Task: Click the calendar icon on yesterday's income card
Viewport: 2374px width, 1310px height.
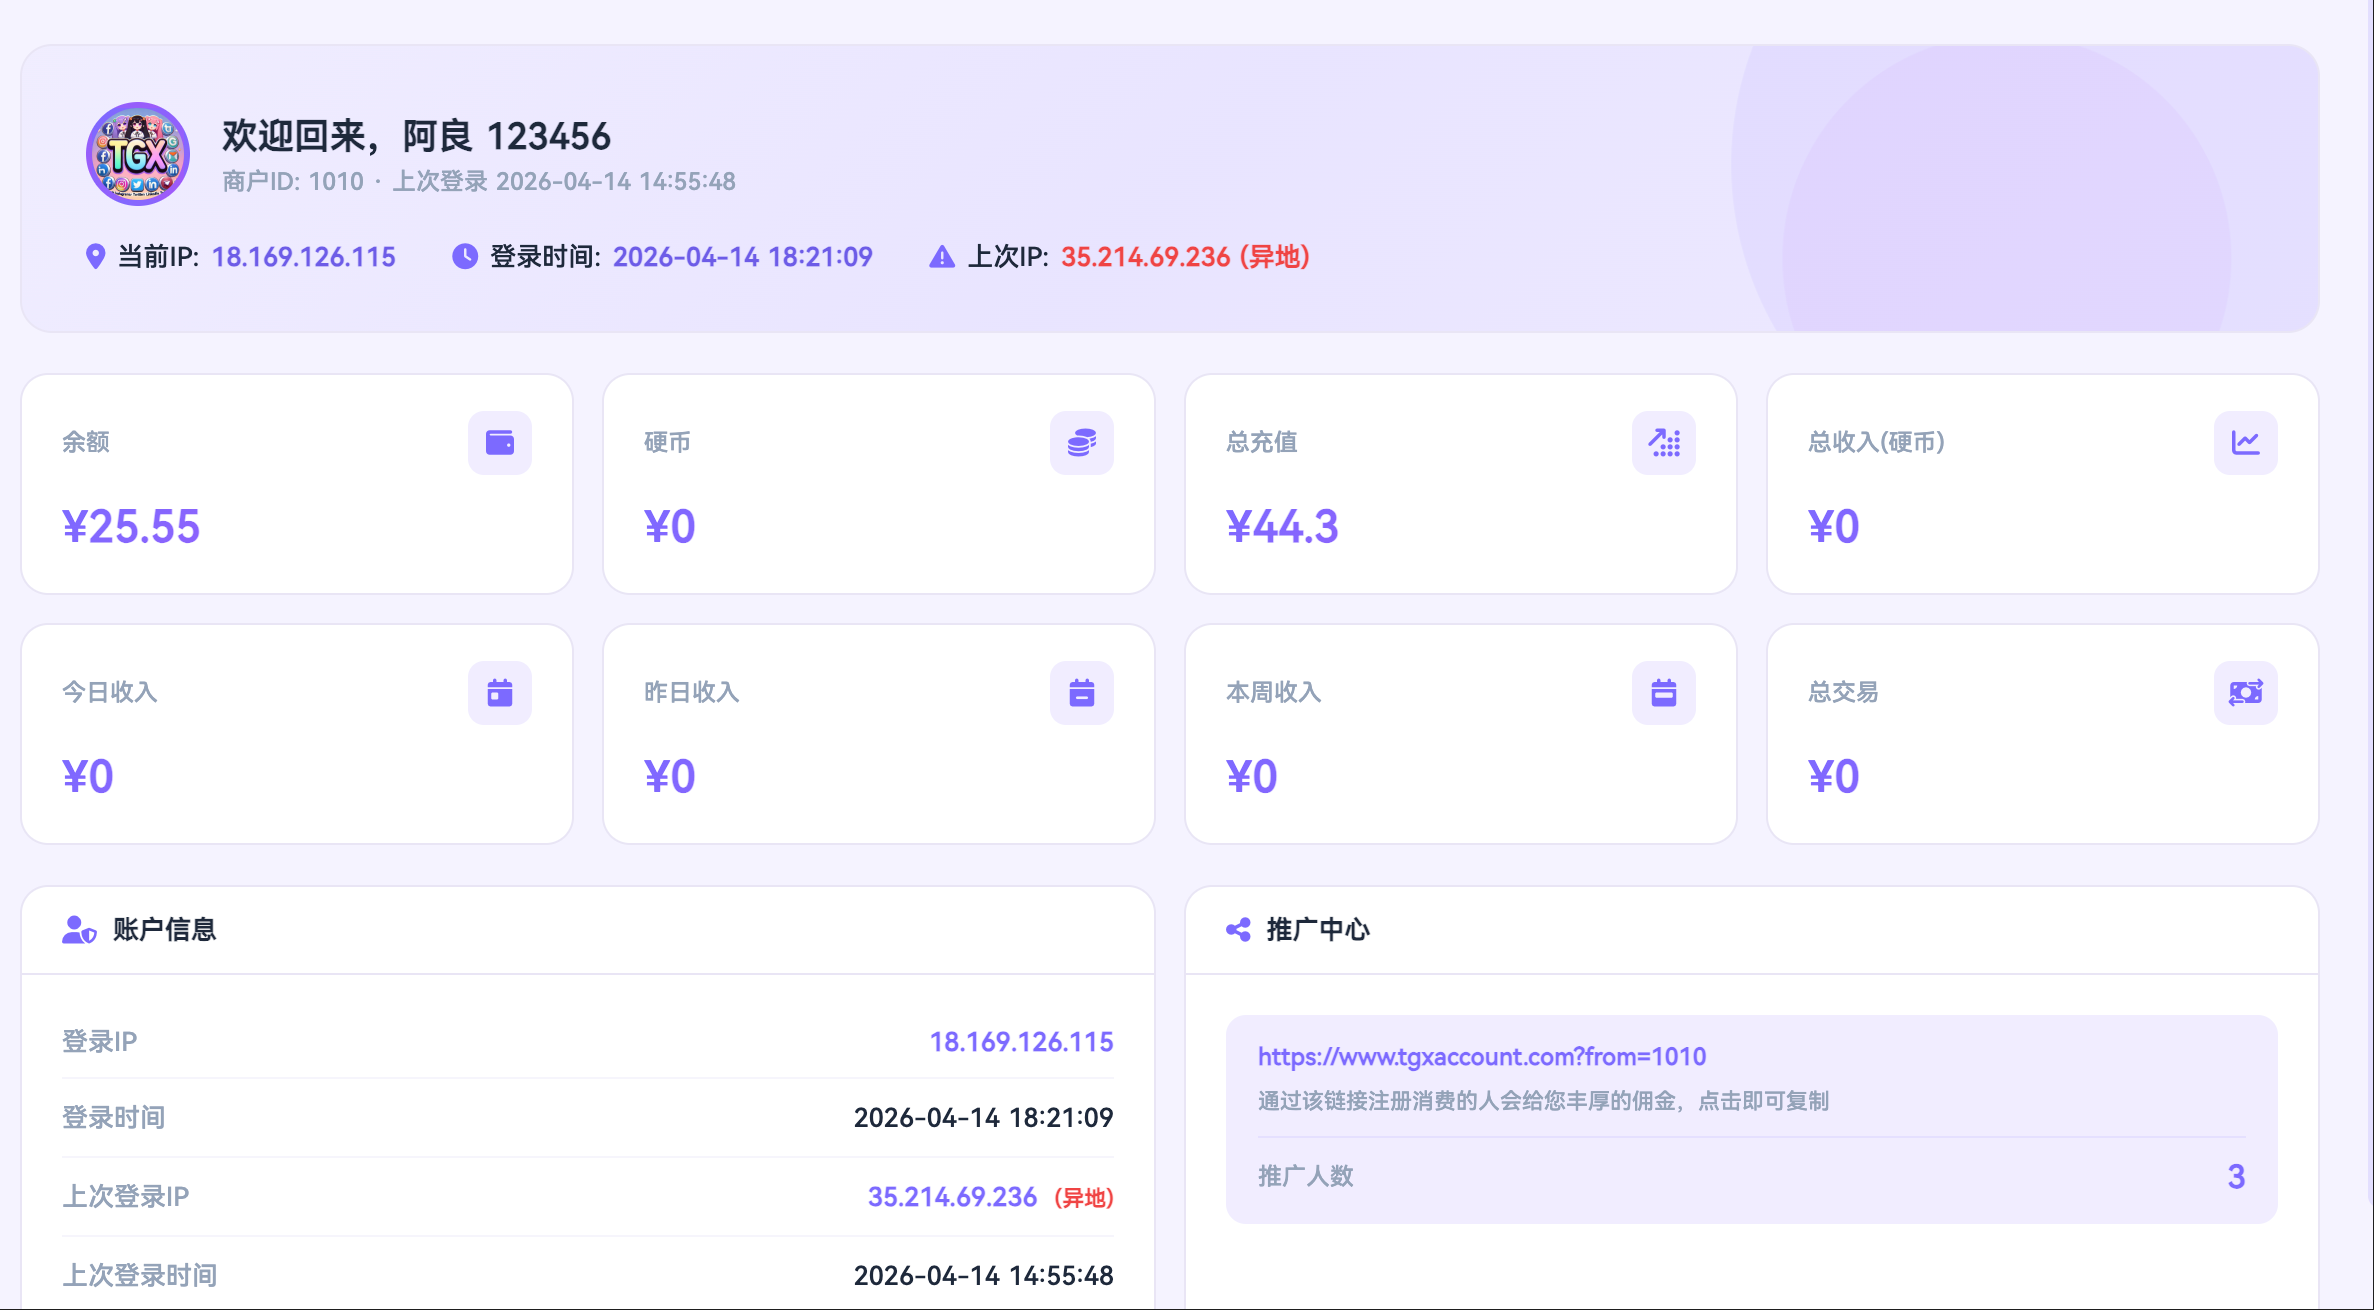Action: (1081, 692)
